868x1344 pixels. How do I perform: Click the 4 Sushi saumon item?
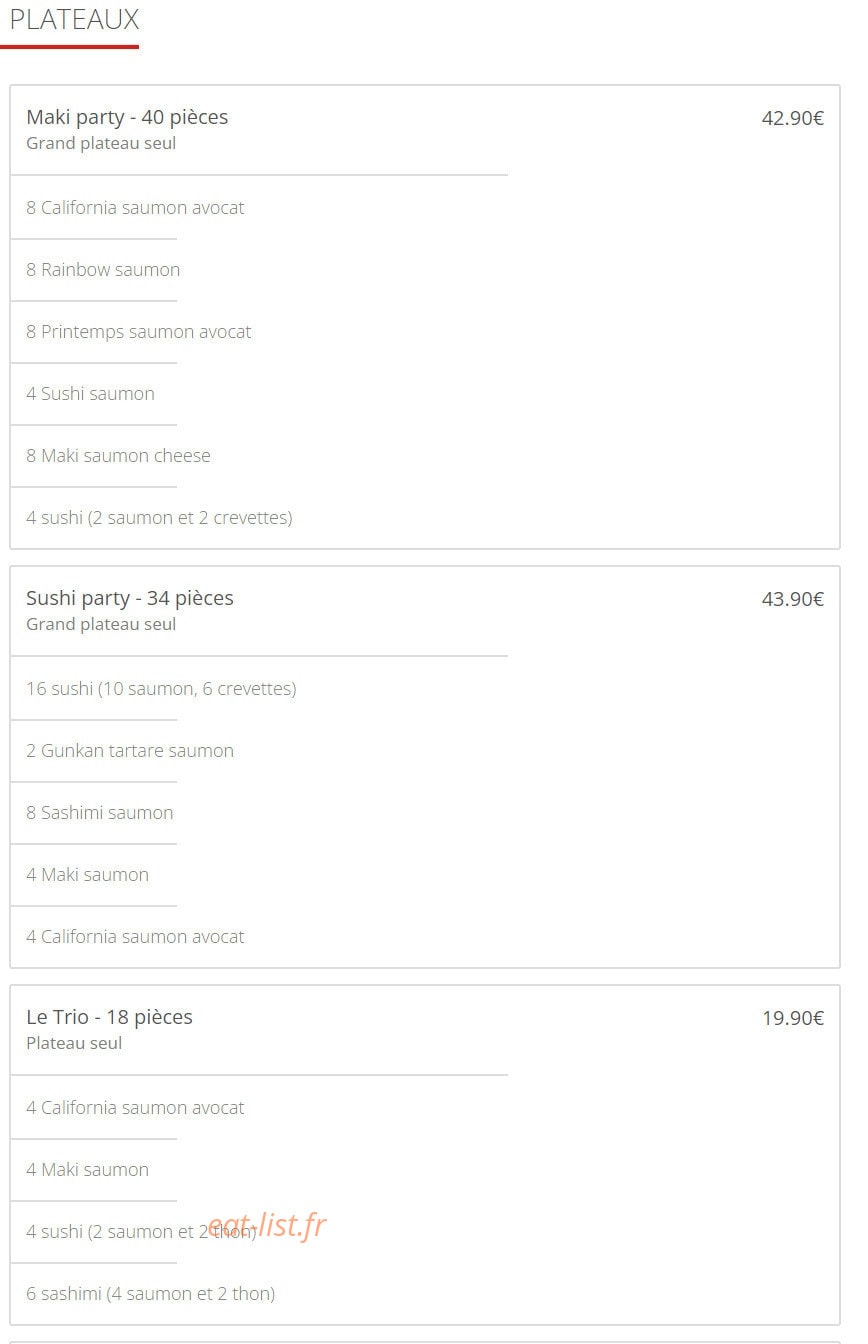(x=90, y=394)
